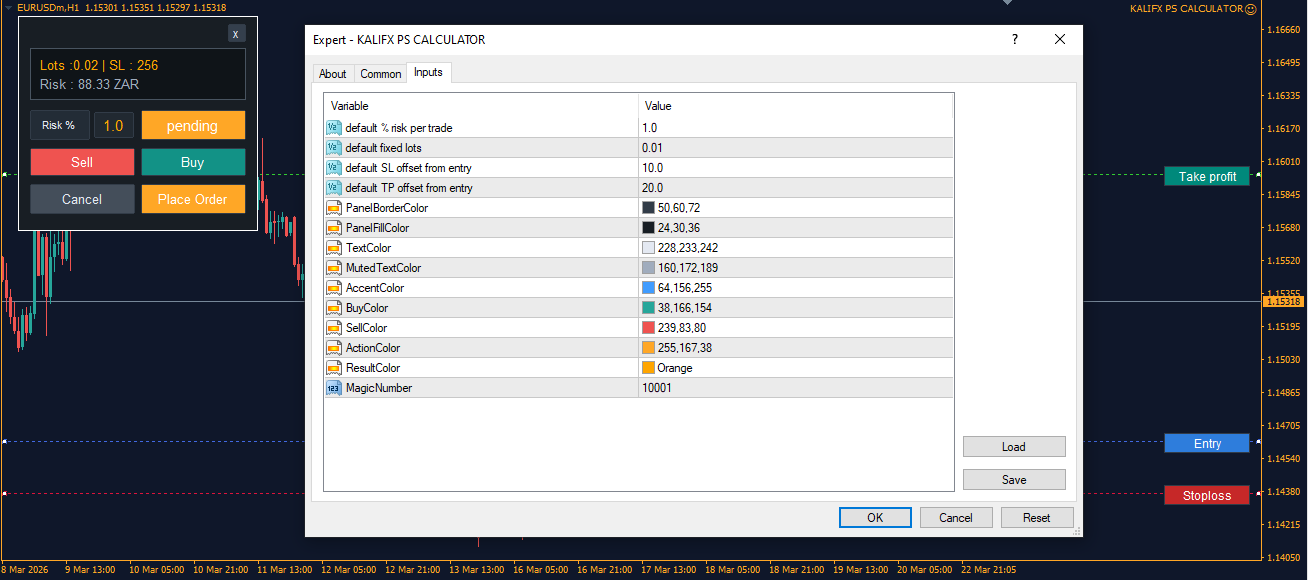
Task: Click the icon beside default % risk per trade
Action: click(334, 127)
